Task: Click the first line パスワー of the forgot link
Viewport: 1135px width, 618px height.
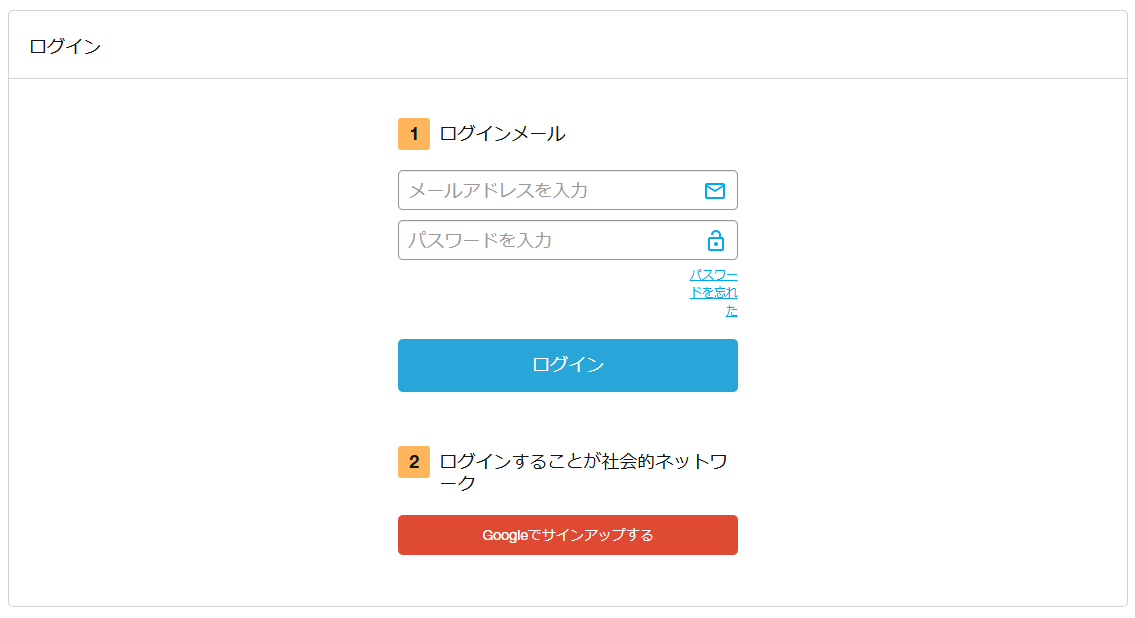Action: (714, 275)
